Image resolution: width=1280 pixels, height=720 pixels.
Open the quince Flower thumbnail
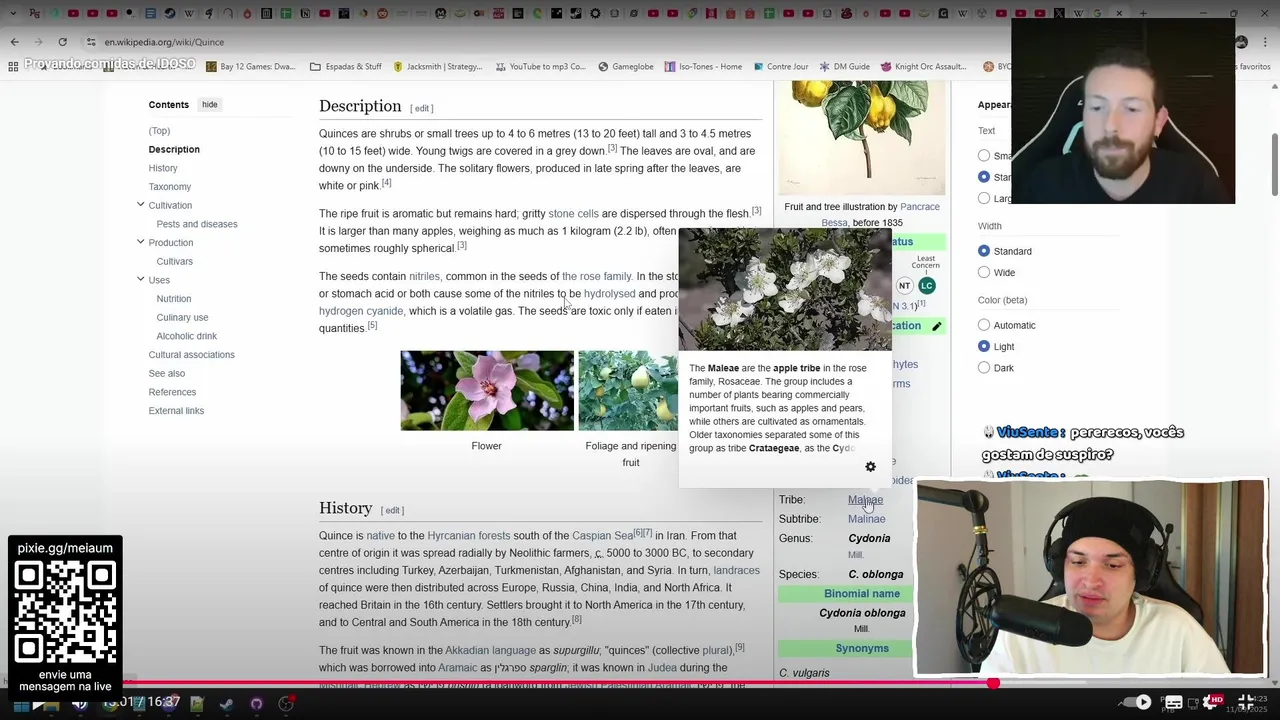[487, 391]
